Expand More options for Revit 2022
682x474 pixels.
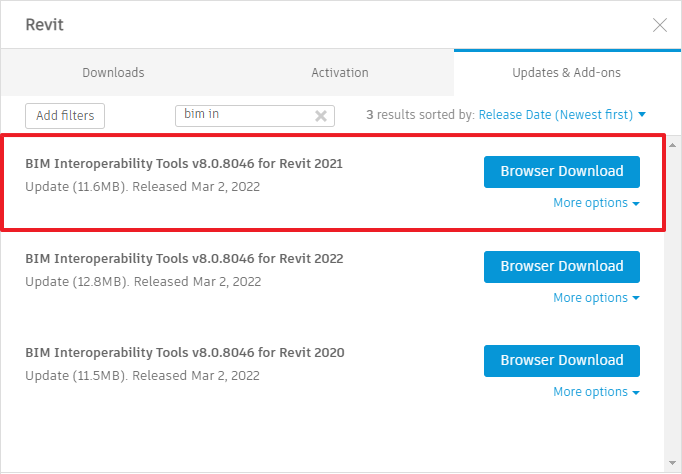point(596,298)
